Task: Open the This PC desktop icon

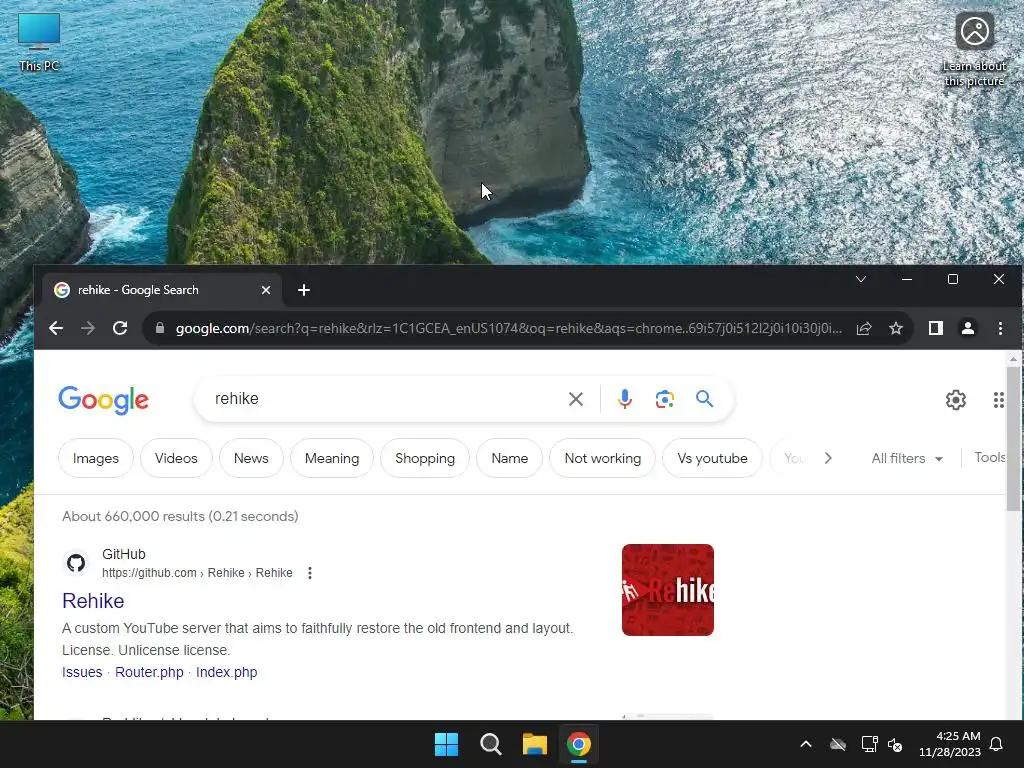Action: click(x=39, y=42)
